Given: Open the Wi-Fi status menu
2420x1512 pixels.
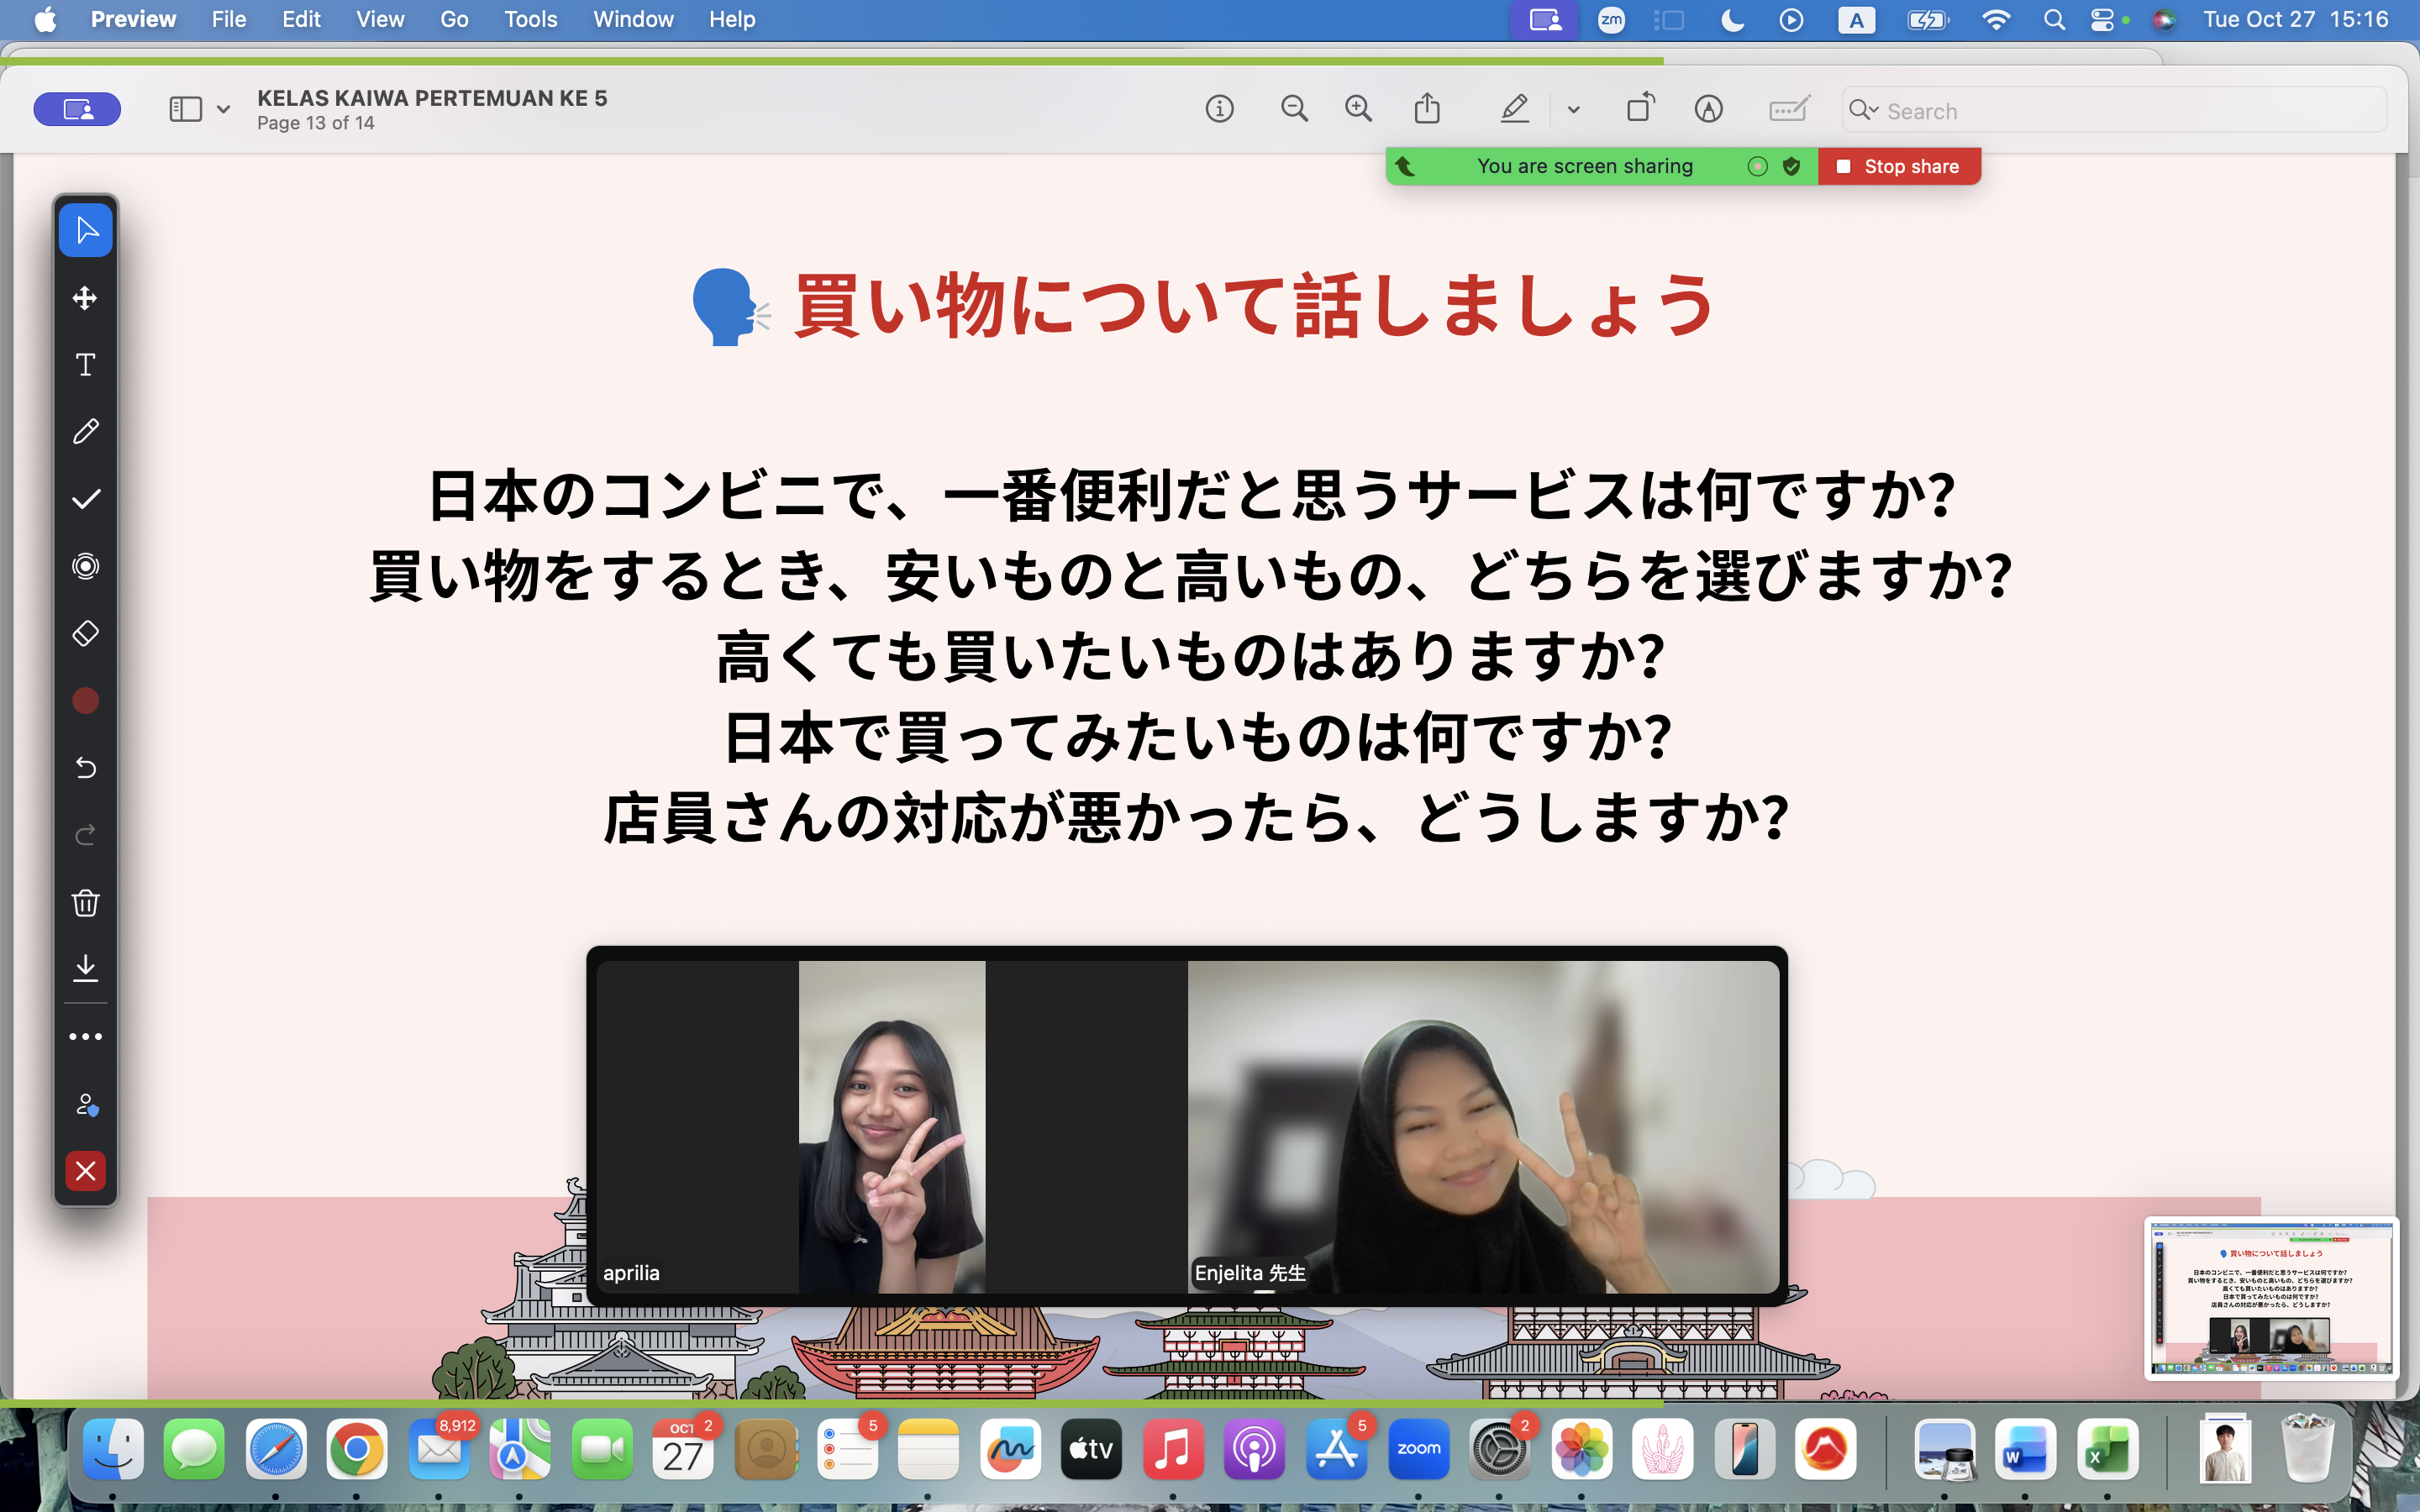Looking at the screenshot, I should click(1996, 20).
